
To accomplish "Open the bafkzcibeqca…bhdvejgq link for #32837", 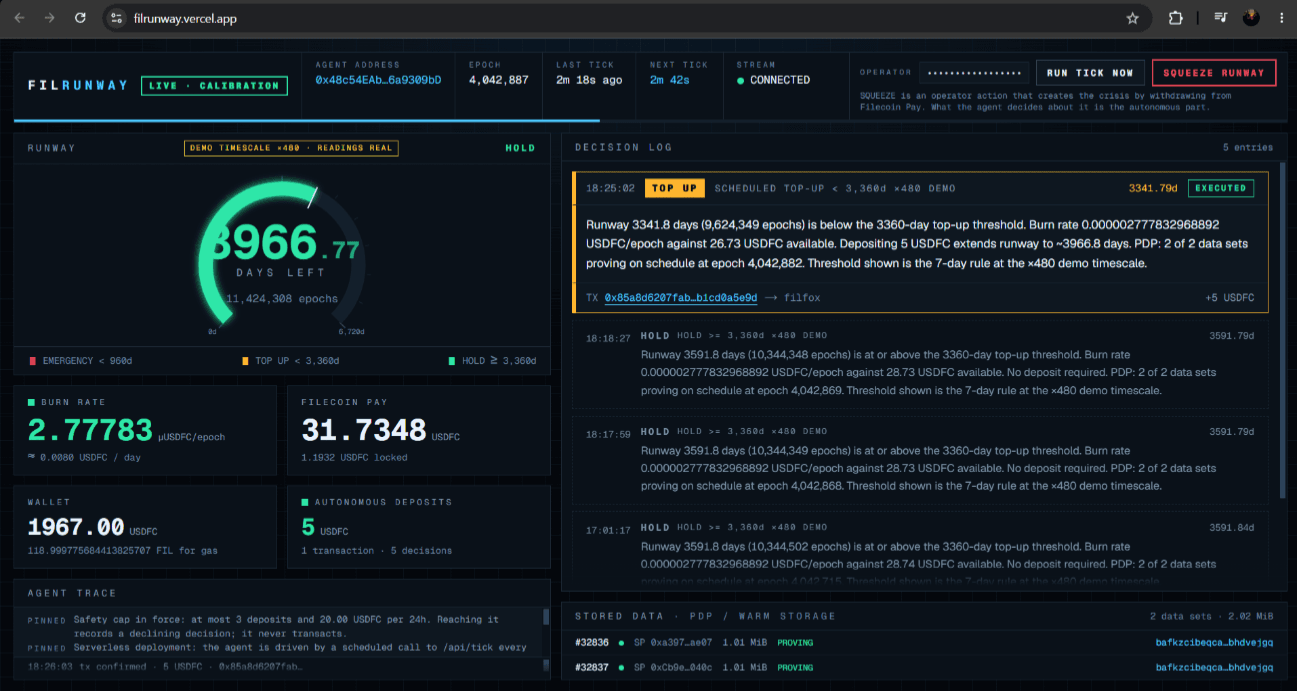I will pos(1215,667).
